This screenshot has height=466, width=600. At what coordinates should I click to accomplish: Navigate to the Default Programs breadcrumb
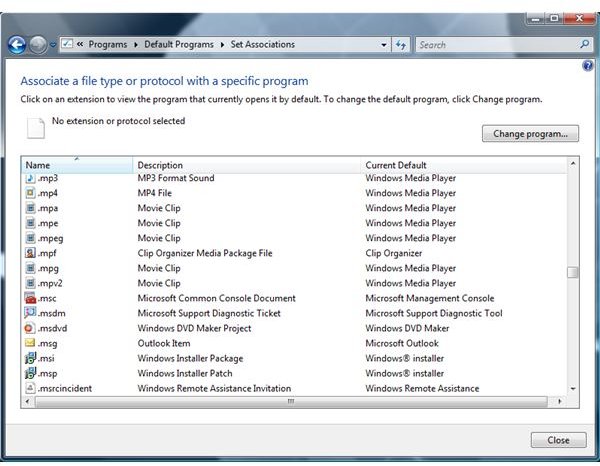pyautogui.click(x=179, y=44)
